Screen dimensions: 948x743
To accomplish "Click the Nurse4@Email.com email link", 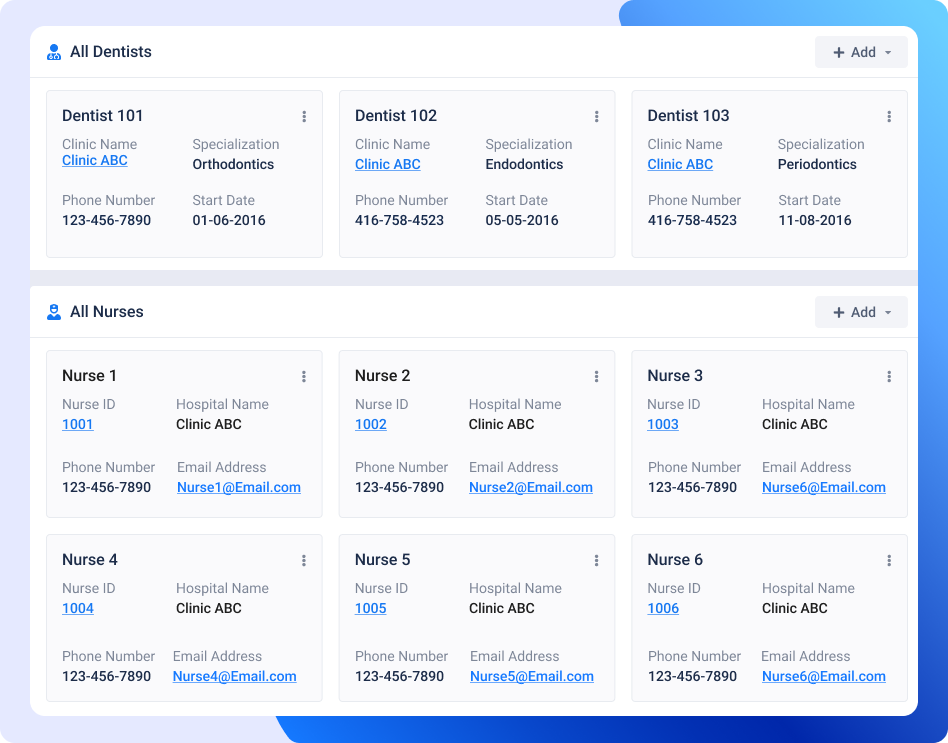I will (x=235, y=676).
